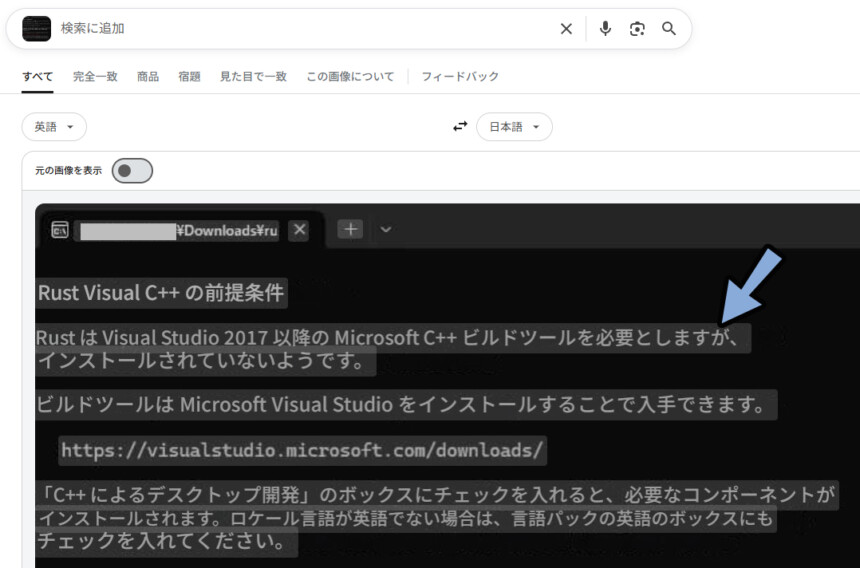
Task: Run search with the magnifying glass icon
Action: 668,29
